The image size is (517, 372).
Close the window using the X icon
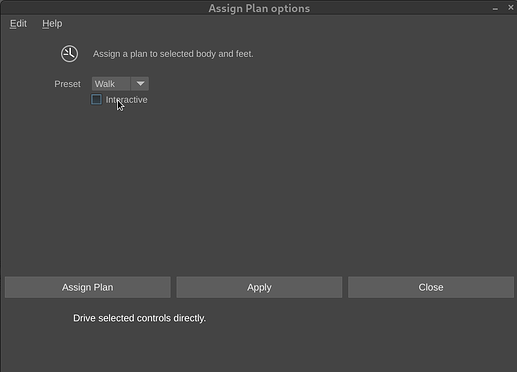[511, 7]
